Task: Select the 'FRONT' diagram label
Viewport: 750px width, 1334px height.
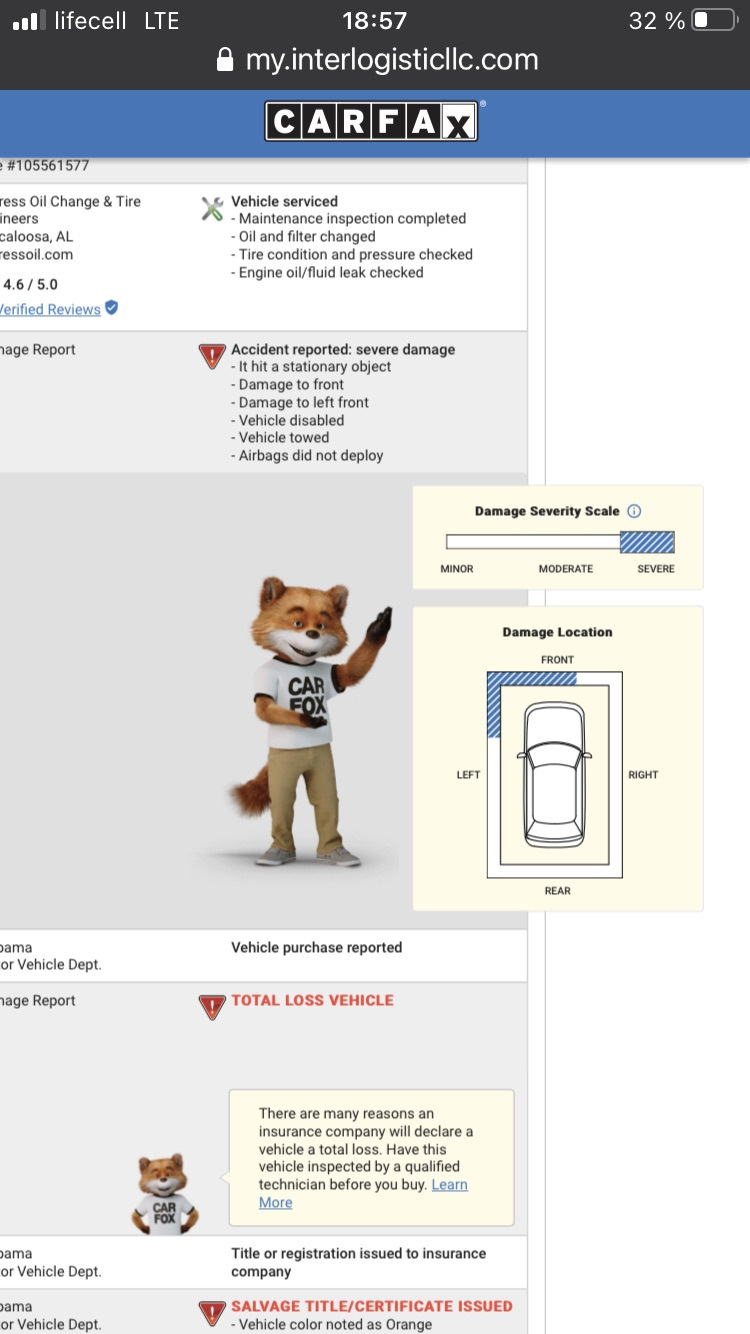Action: 558,660
